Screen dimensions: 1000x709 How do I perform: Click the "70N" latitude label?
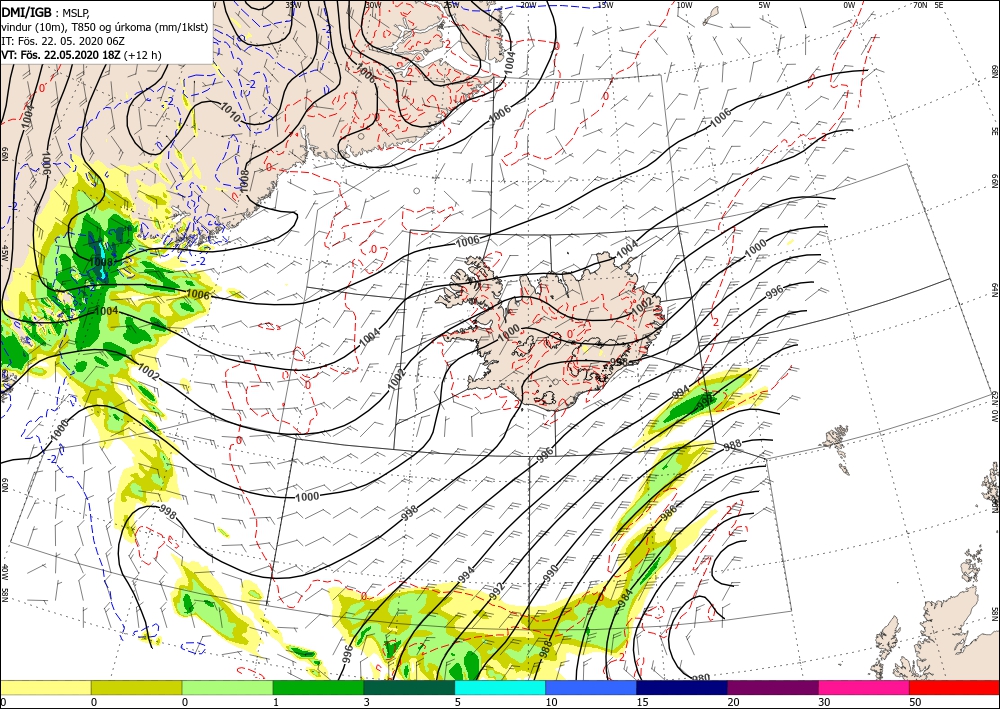click(920, 5)
